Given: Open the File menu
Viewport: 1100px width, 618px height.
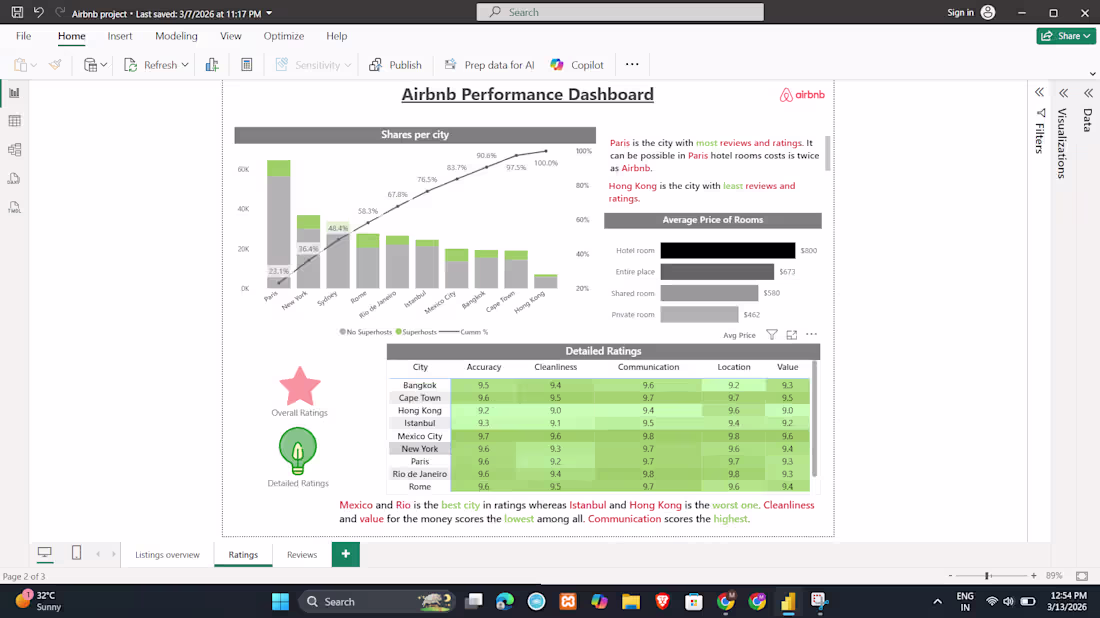Looking at the screenshot, I should 23,36.
